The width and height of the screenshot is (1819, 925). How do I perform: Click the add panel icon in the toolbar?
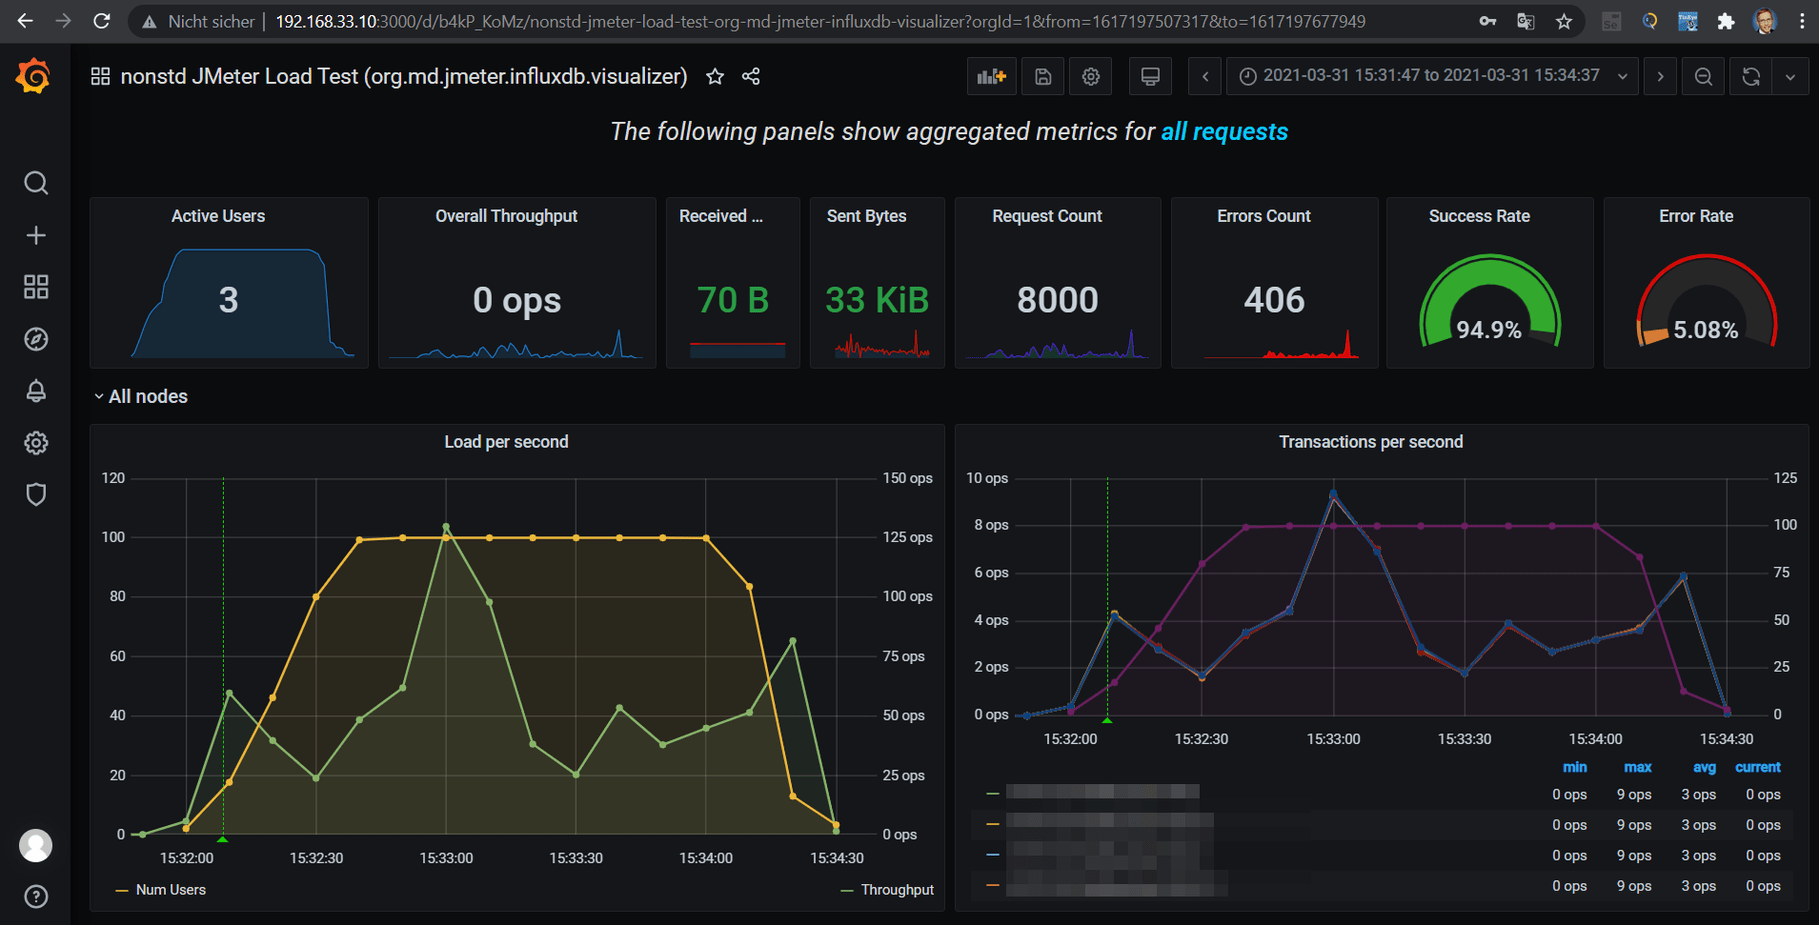coord(991,76)
